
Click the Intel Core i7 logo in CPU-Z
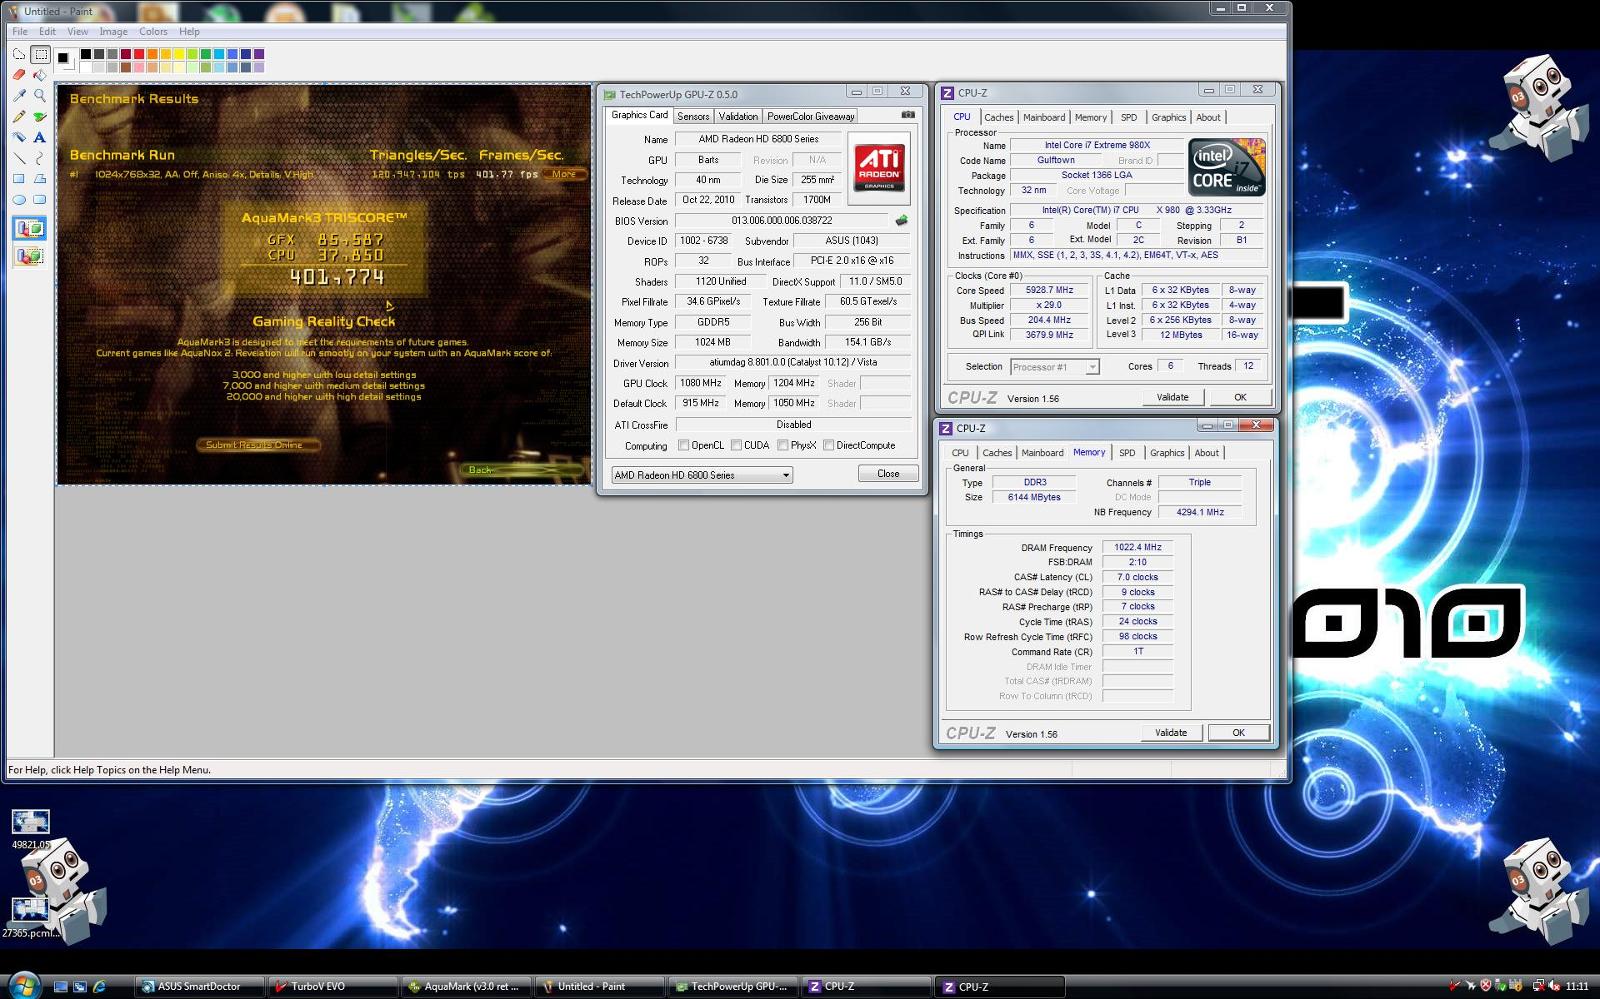(x=1227, y=168)
